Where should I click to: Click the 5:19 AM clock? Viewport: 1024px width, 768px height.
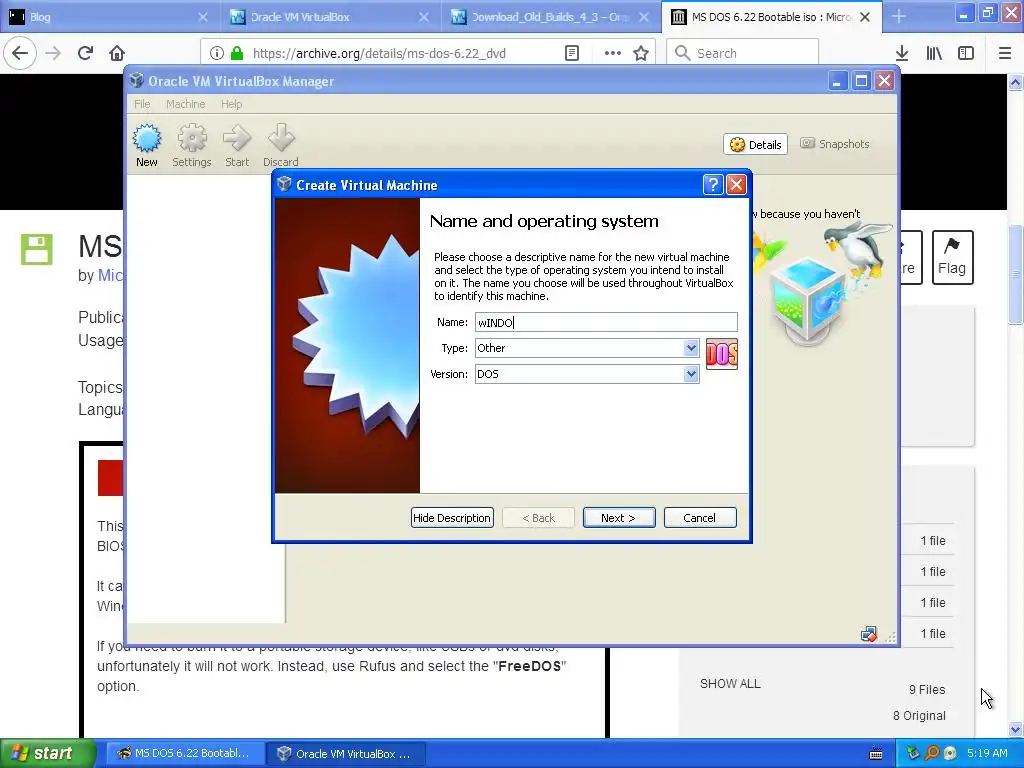(x=987, y=754)
